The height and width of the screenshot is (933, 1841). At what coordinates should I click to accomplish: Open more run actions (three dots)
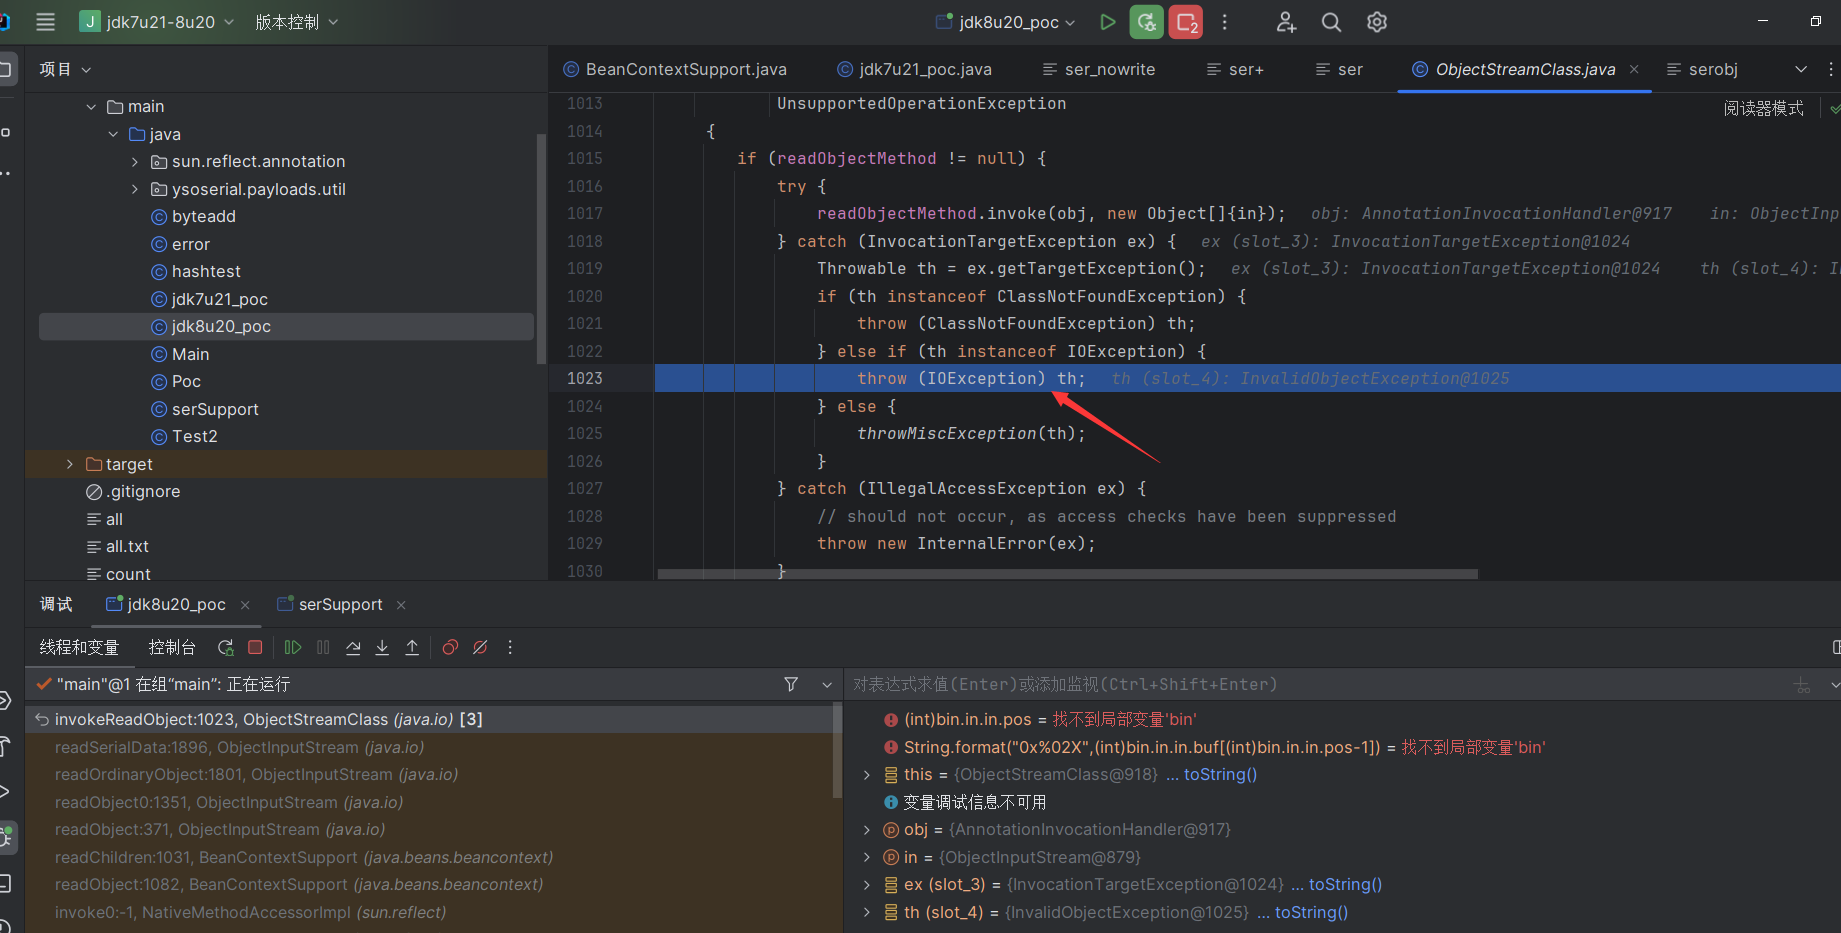pyautogui.click(x=1224, y=22)
